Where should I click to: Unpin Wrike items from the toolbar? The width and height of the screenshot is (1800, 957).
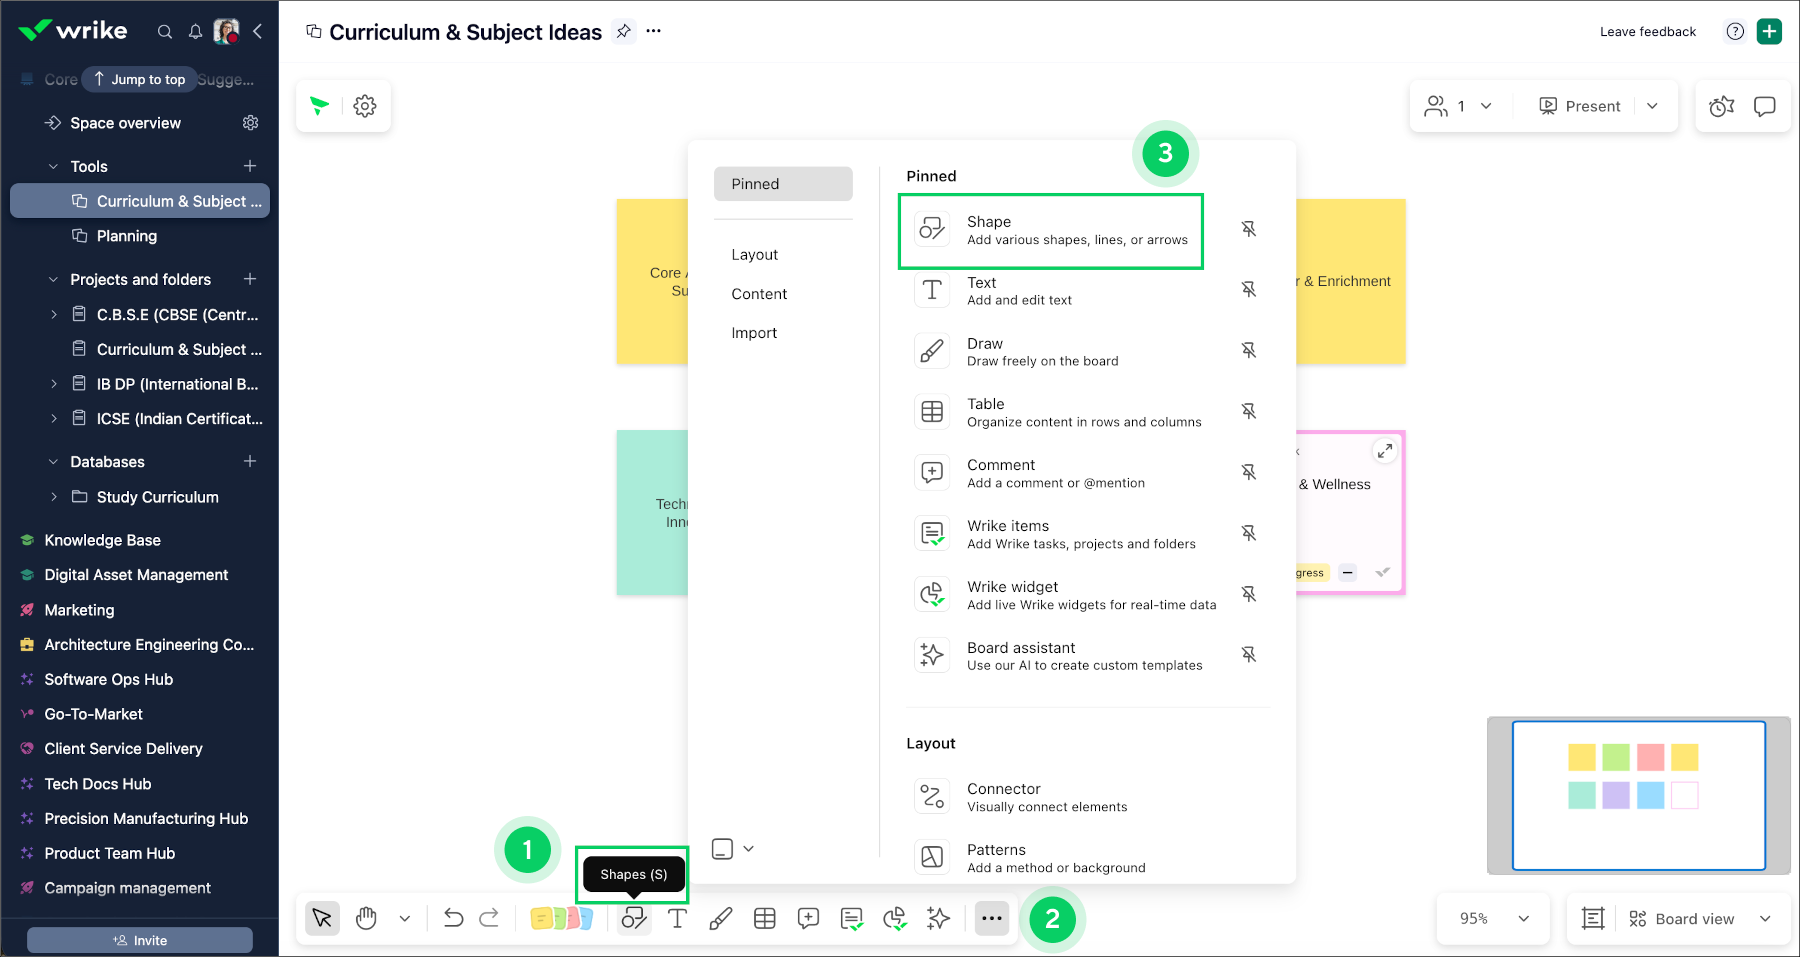(1249, 533)
